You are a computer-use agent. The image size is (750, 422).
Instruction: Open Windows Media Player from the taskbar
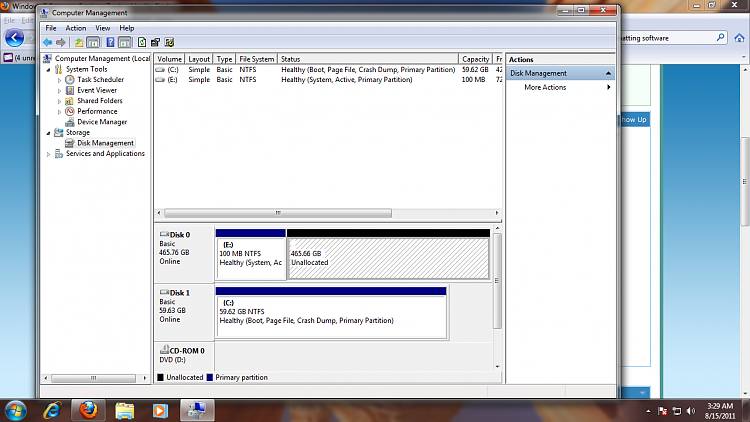point(160,411)
